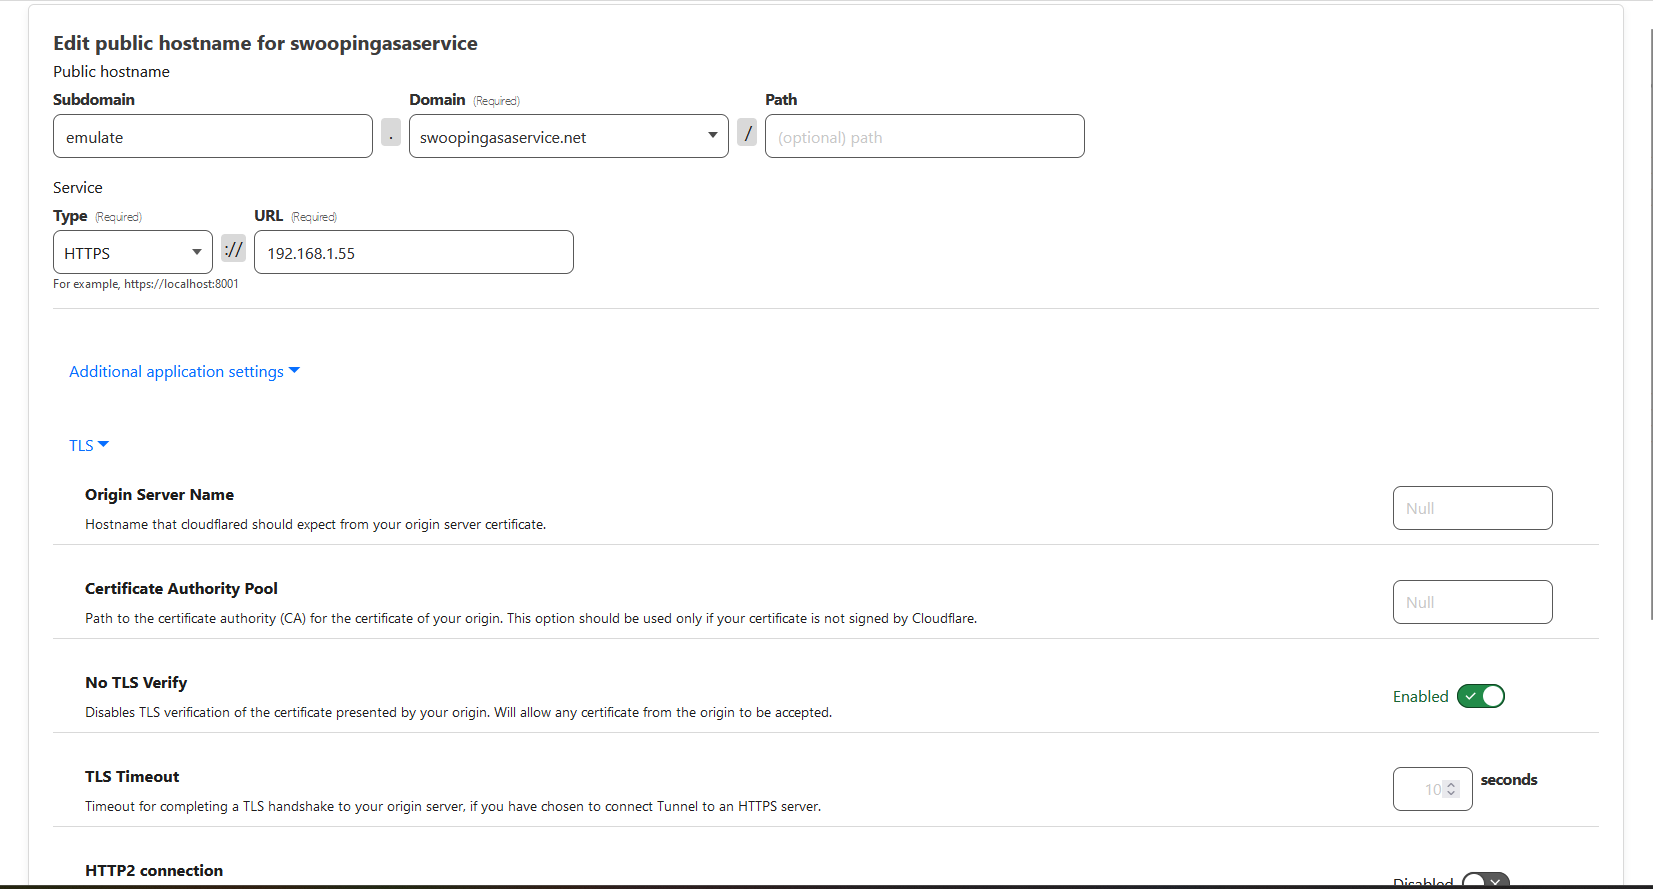Toggle the HTTP2 connection switch
The image size is (1653, 889).
[1486, 880]
